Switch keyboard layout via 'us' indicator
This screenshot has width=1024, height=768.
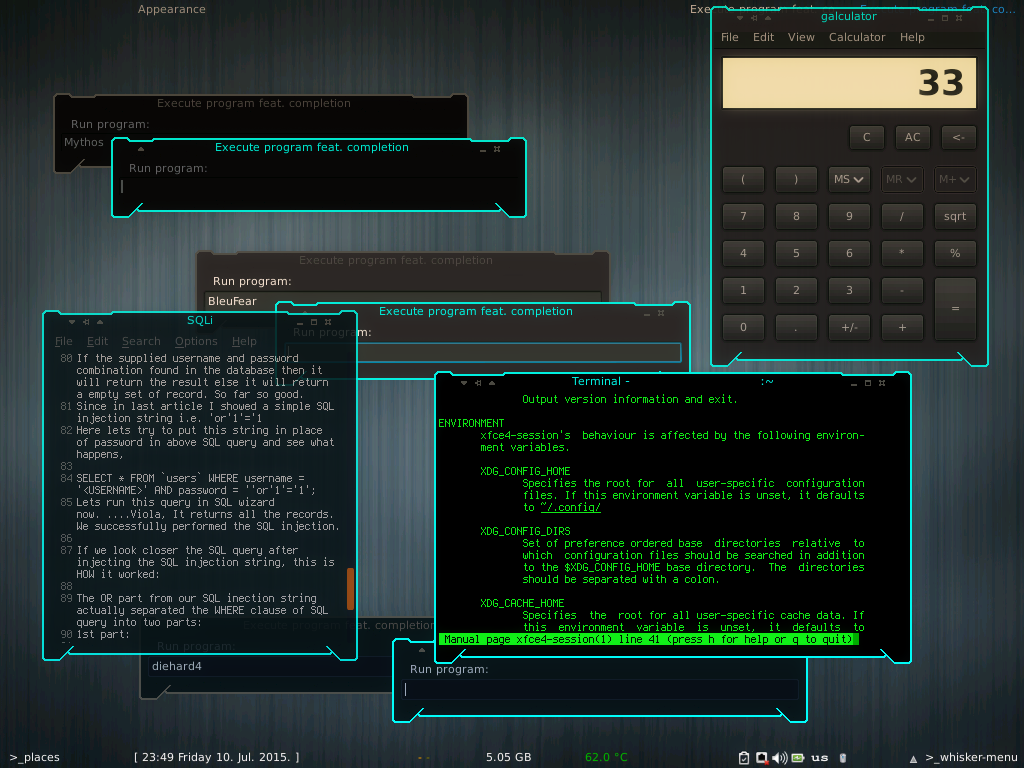pos(820,758)
